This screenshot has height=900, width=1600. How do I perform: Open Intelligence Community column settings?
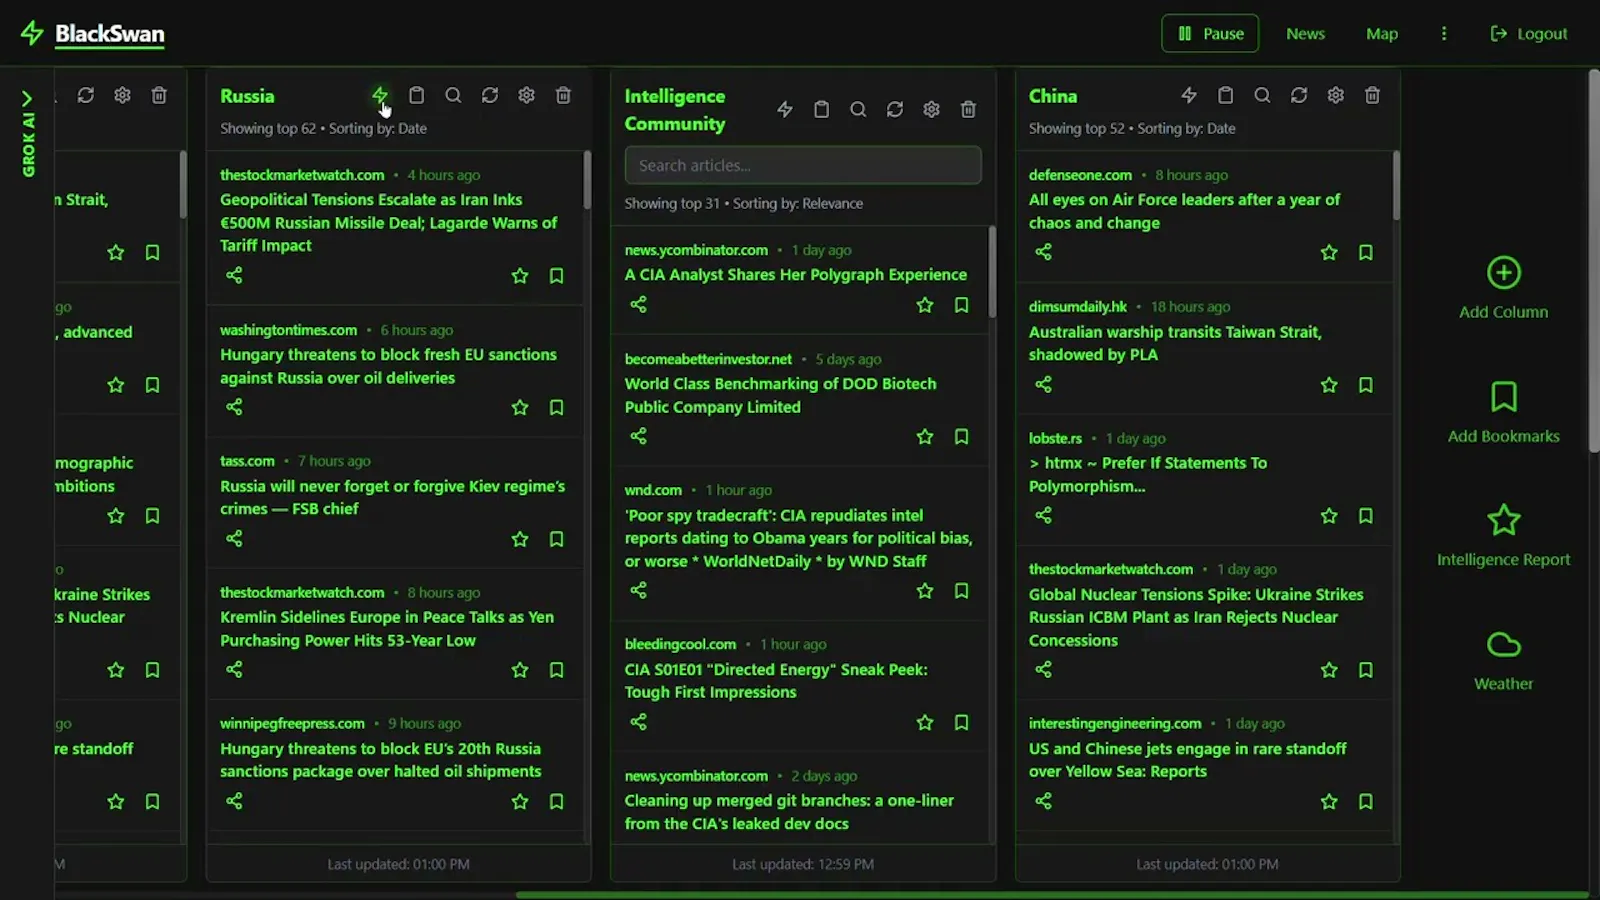pyautogui.click(x=931, y=109)
